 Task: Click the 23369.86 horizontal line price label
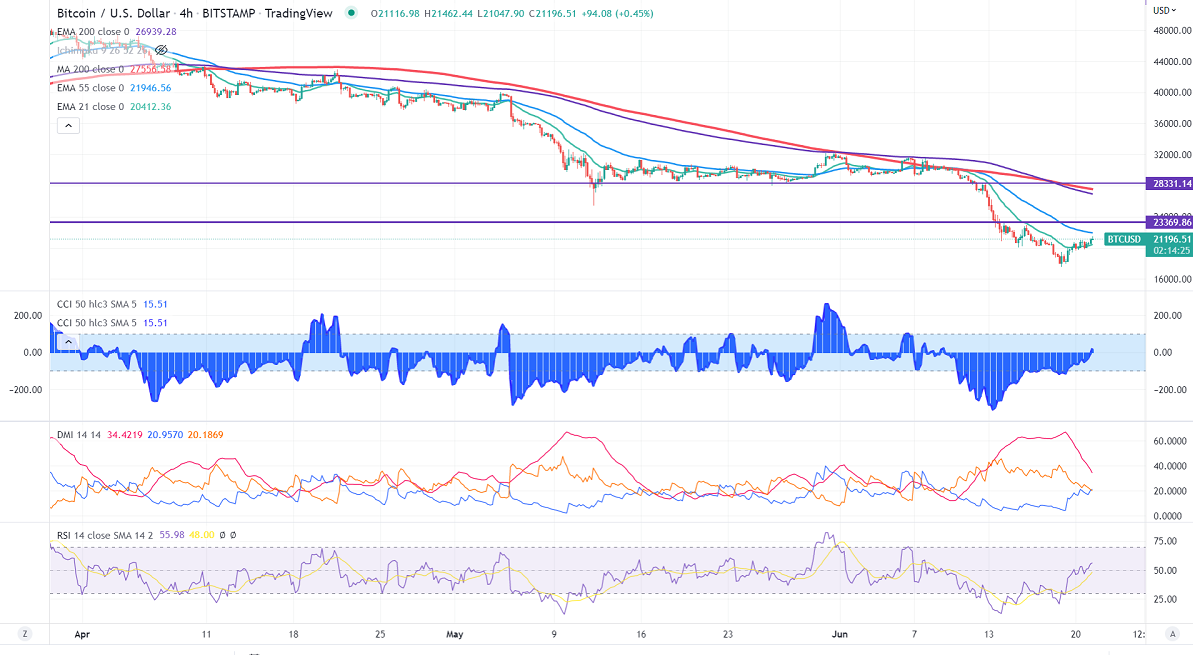click(1169, 223)
